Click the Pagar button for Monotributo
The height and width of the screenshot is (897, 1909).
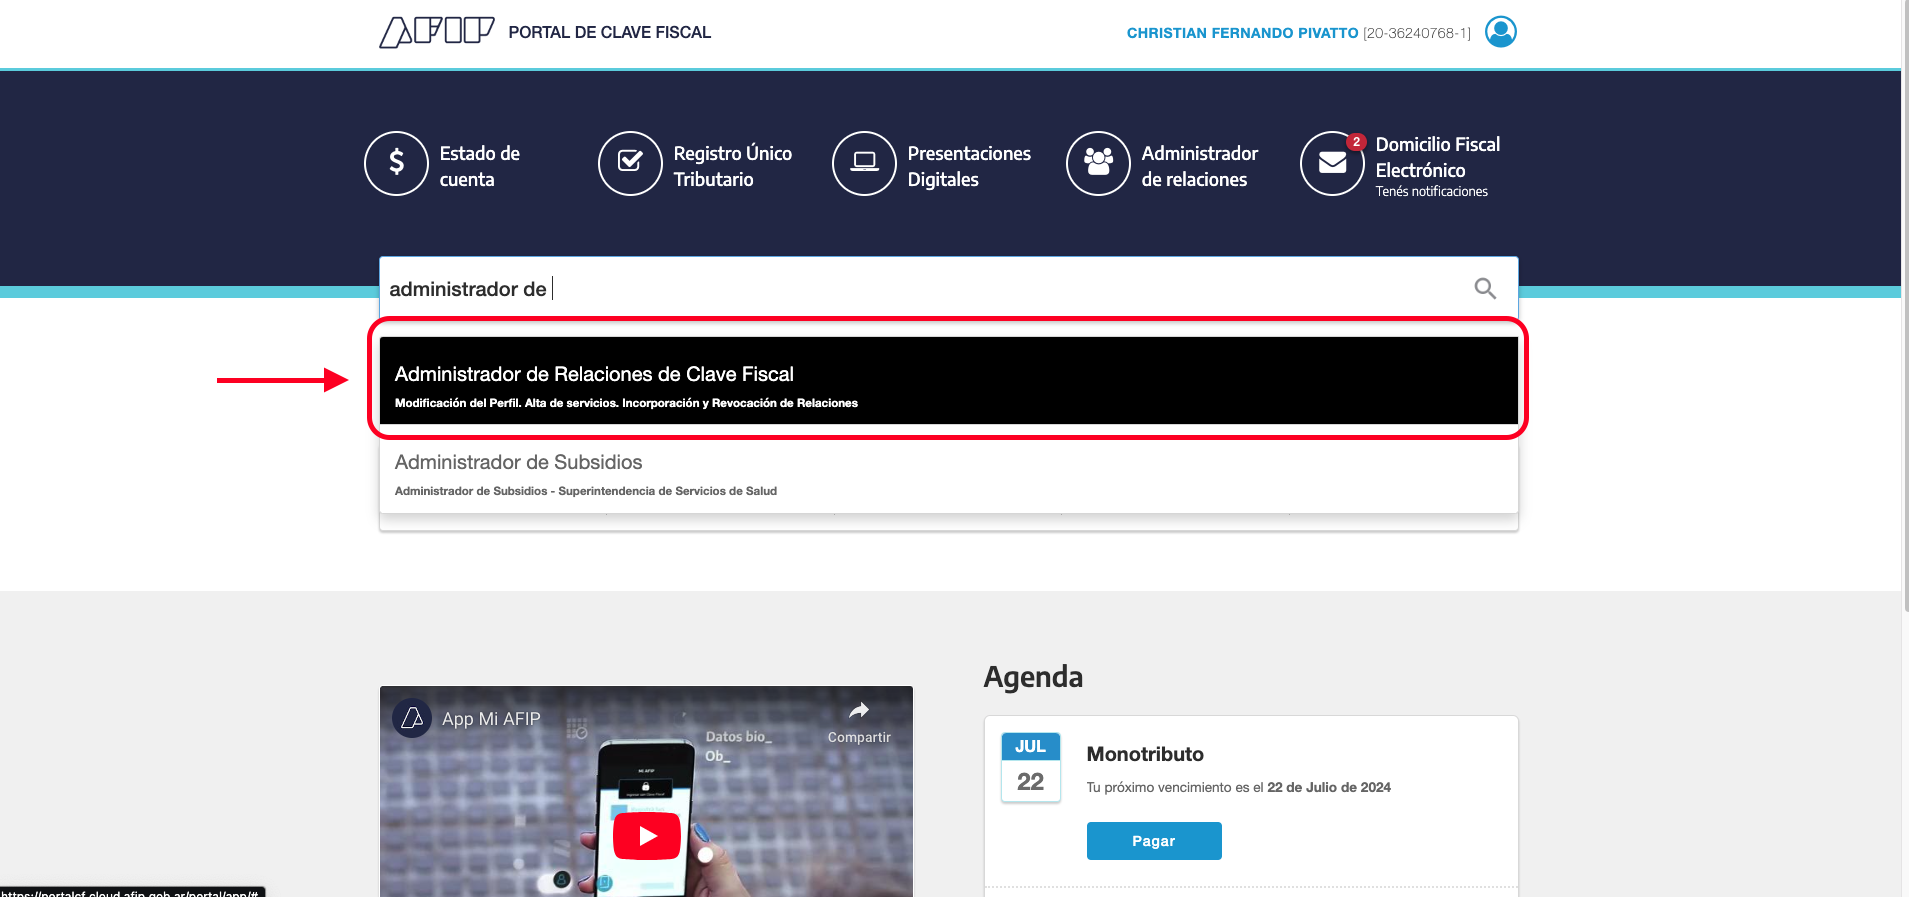[1153, 841]
